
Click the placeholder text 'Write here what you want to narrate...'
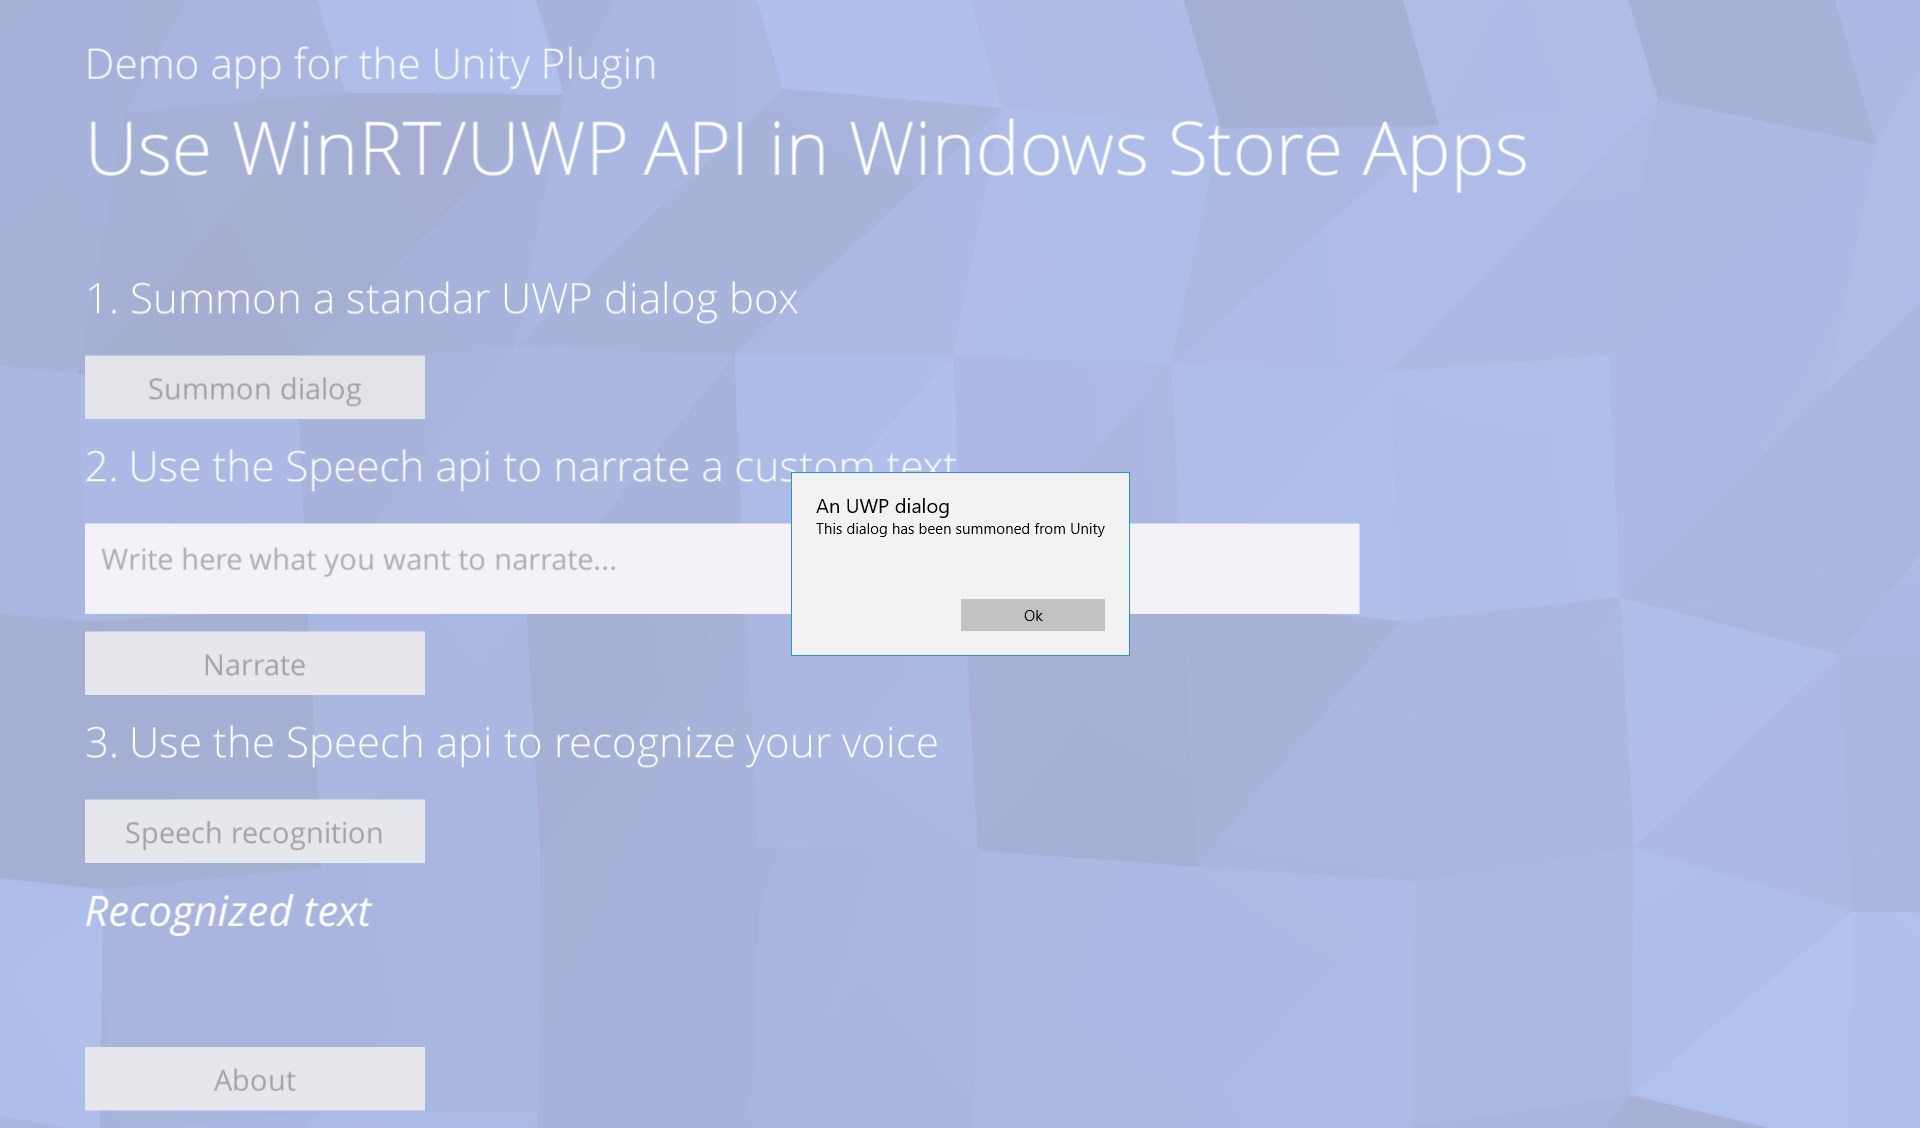pos(360,560)
